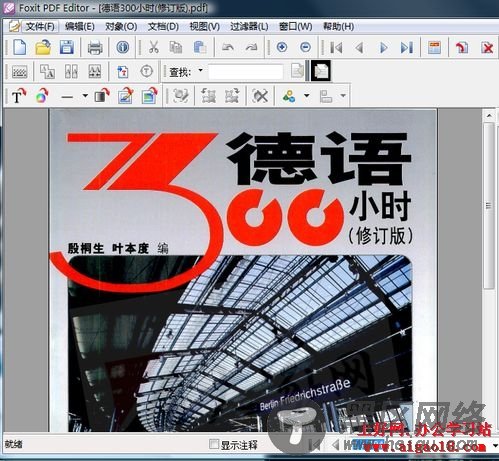Click the bring object forward icon
The width and height of the screenshot is (499, 461).
[208, 96]
